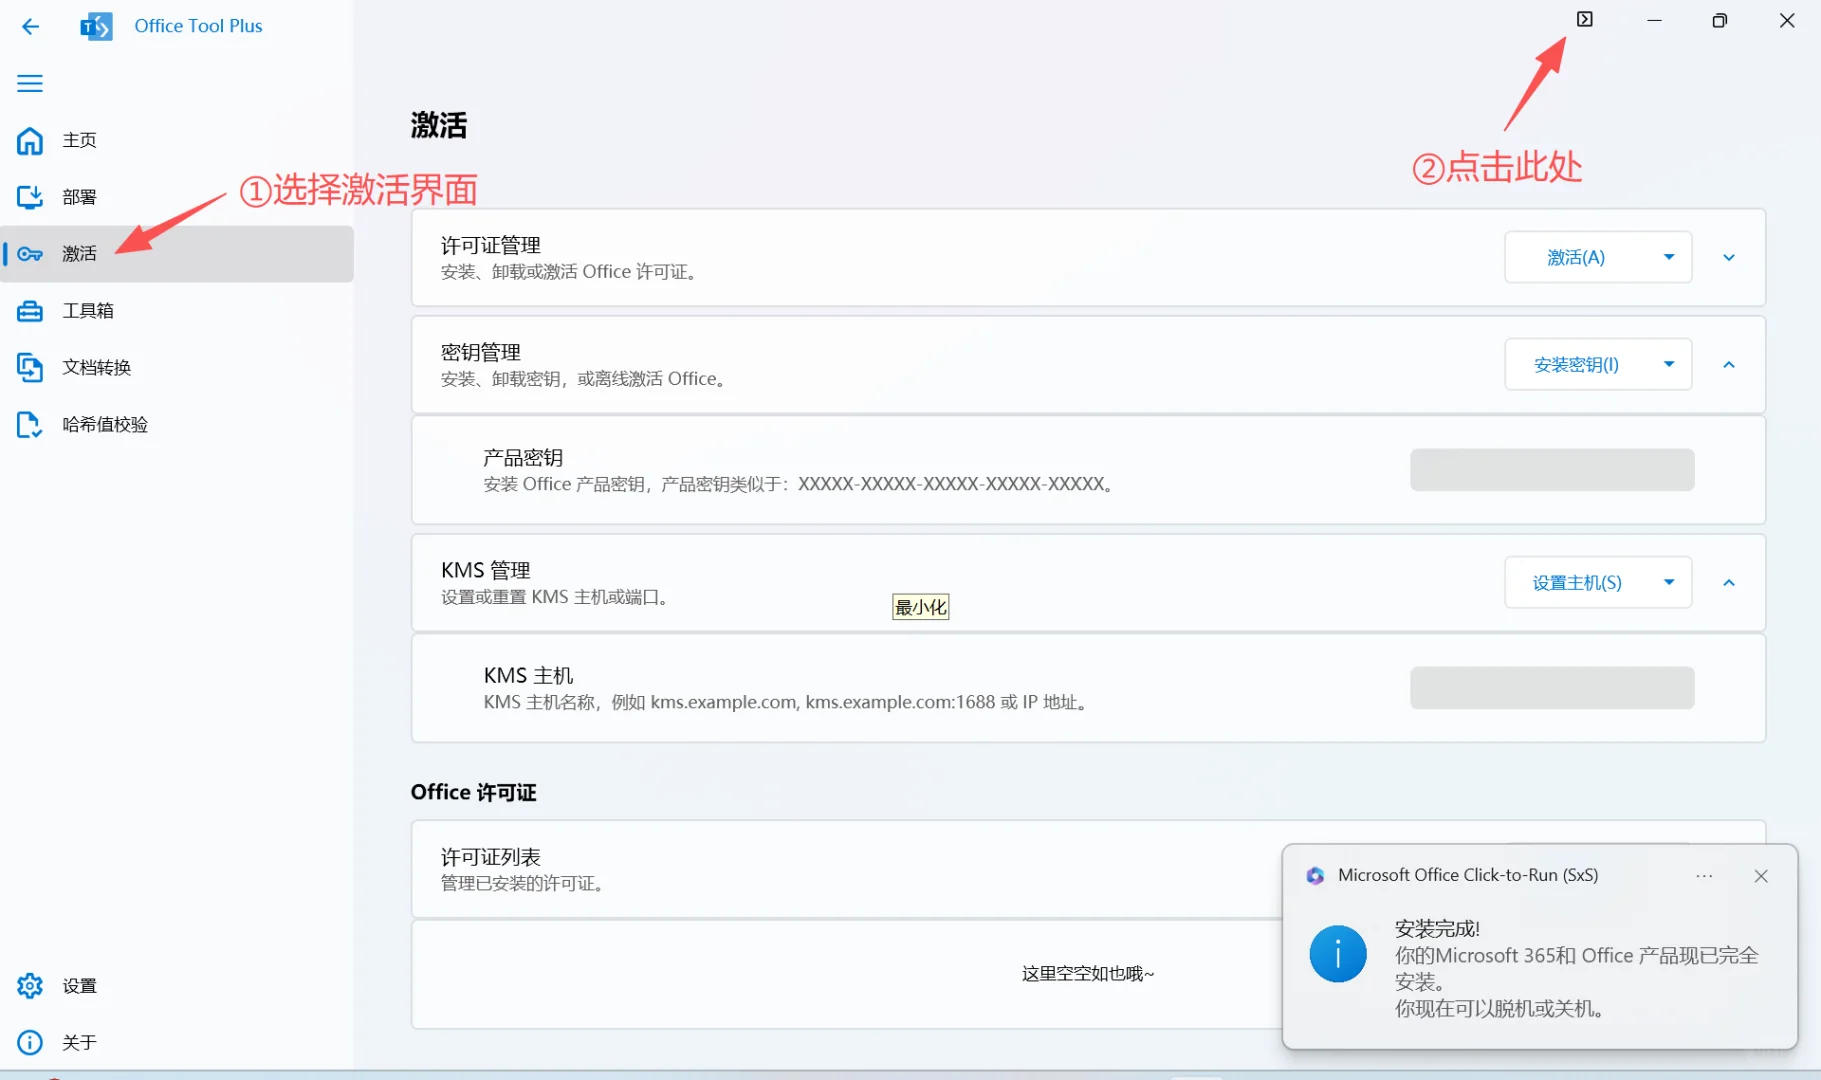This screenshot has height=1080, width=1821.
Task: Click the info icon in the Click-to-Run notification
Action: [1337, 953]
